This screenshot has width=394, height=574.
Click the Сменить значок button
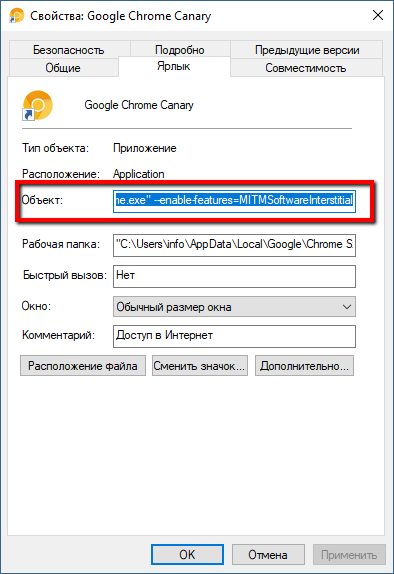click(x=200, y=365)
